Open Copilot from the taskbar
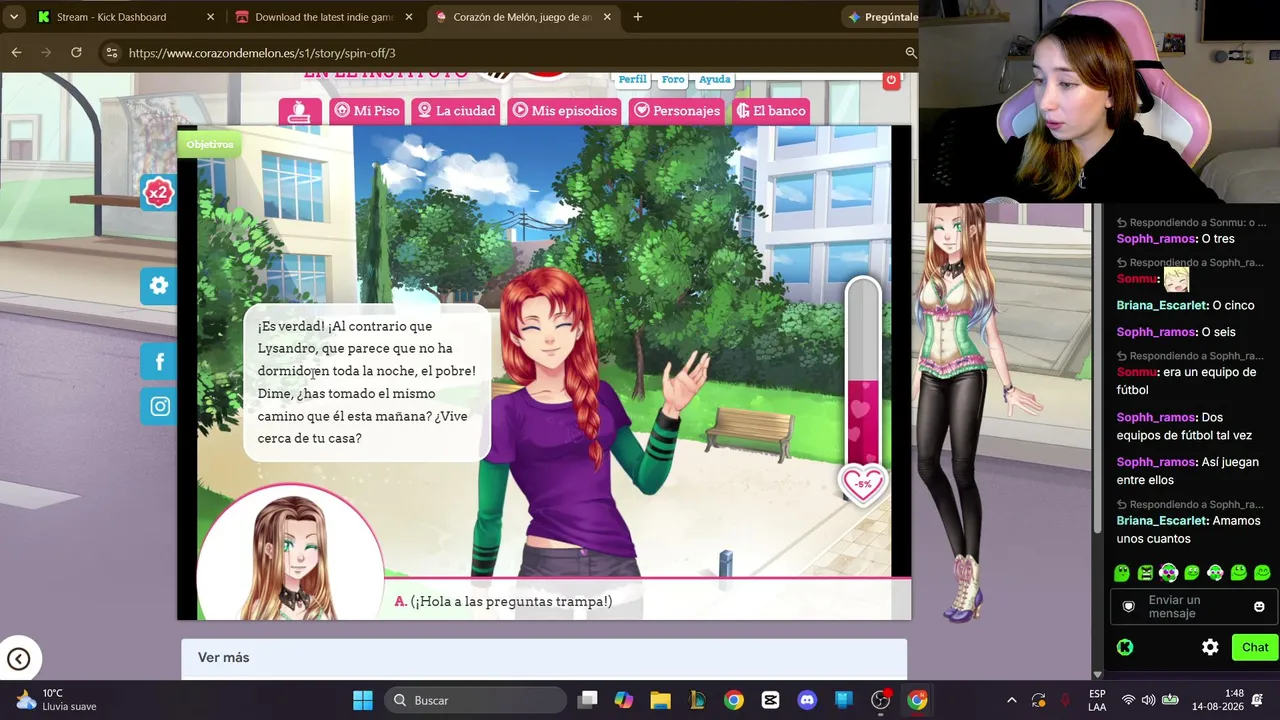The height and width of the screenshot is (720, 1280). 623,700
